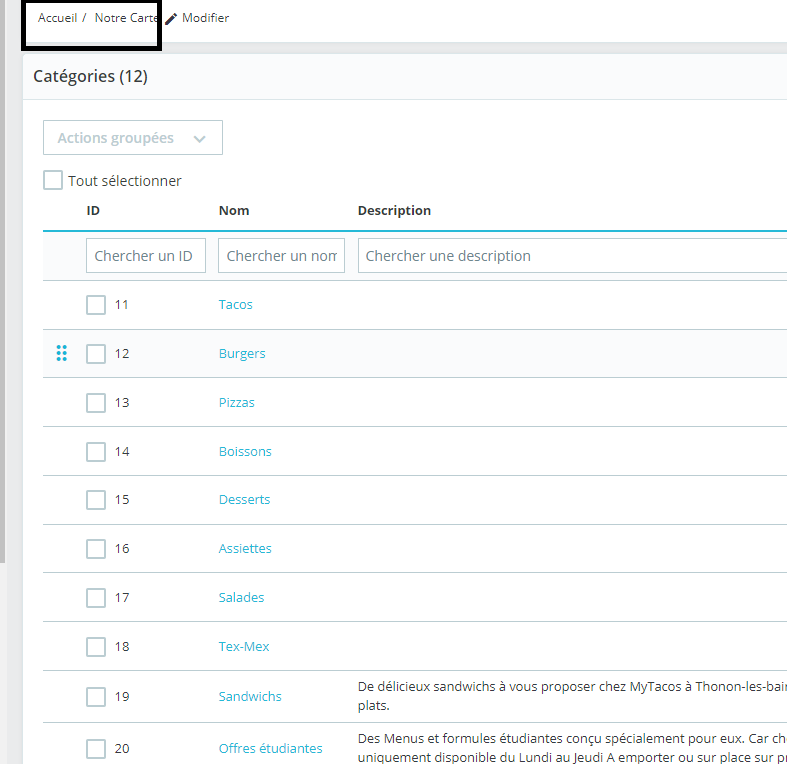The height and width of the screenshot is (764, 787).
Task: Open the Desserts category link
Action: [244, 500]
